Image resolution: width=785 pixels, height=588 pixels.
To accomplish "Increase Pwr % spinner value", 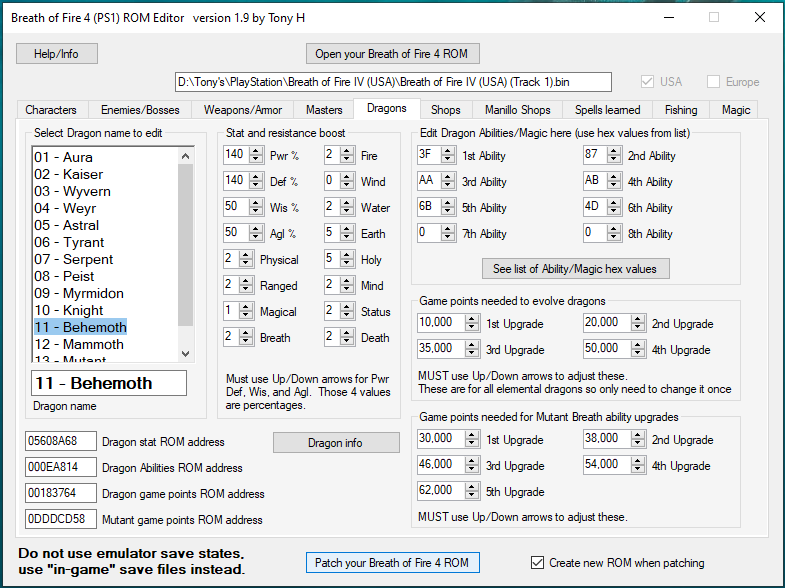I will (x=257, y=151).
